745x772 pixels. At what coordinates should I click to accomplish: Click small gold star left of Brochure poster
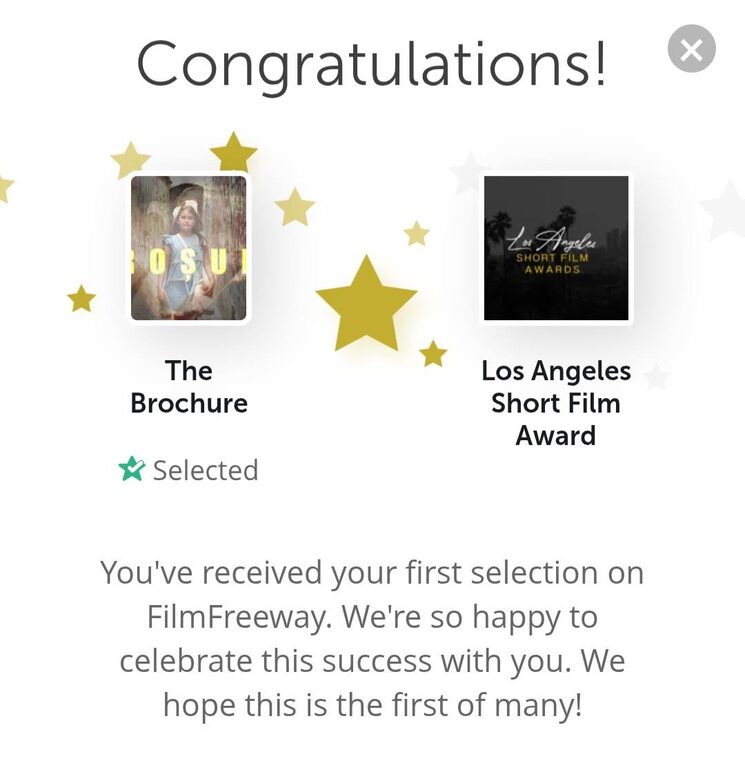point(81,298)
